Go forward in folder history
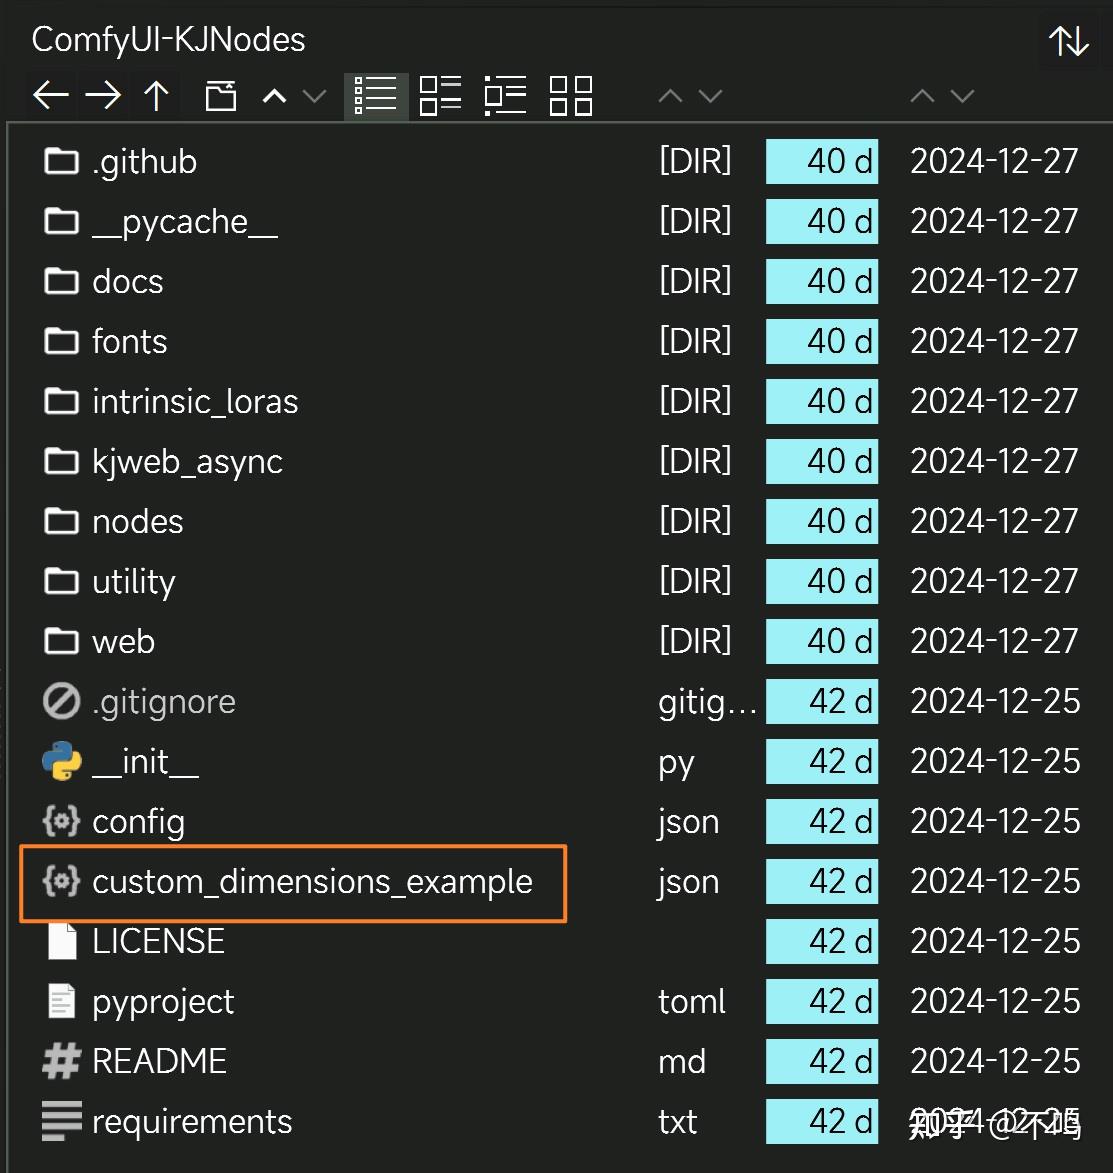The height and width of the screenshot is (1173, 1113). pyautogui.click(x=103, y=95)
